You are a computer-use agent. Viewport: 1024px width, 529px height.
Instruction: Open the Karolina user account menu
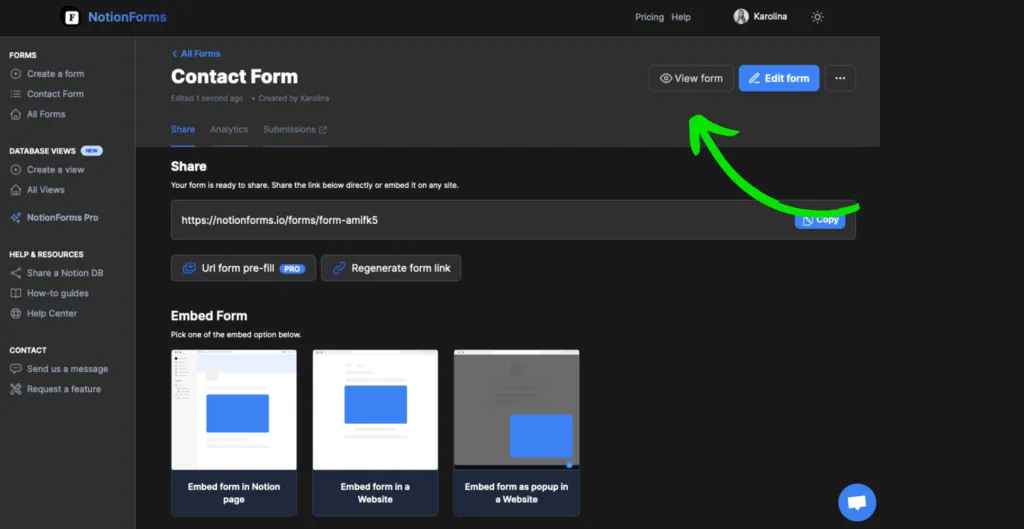[x=762, y=17]
